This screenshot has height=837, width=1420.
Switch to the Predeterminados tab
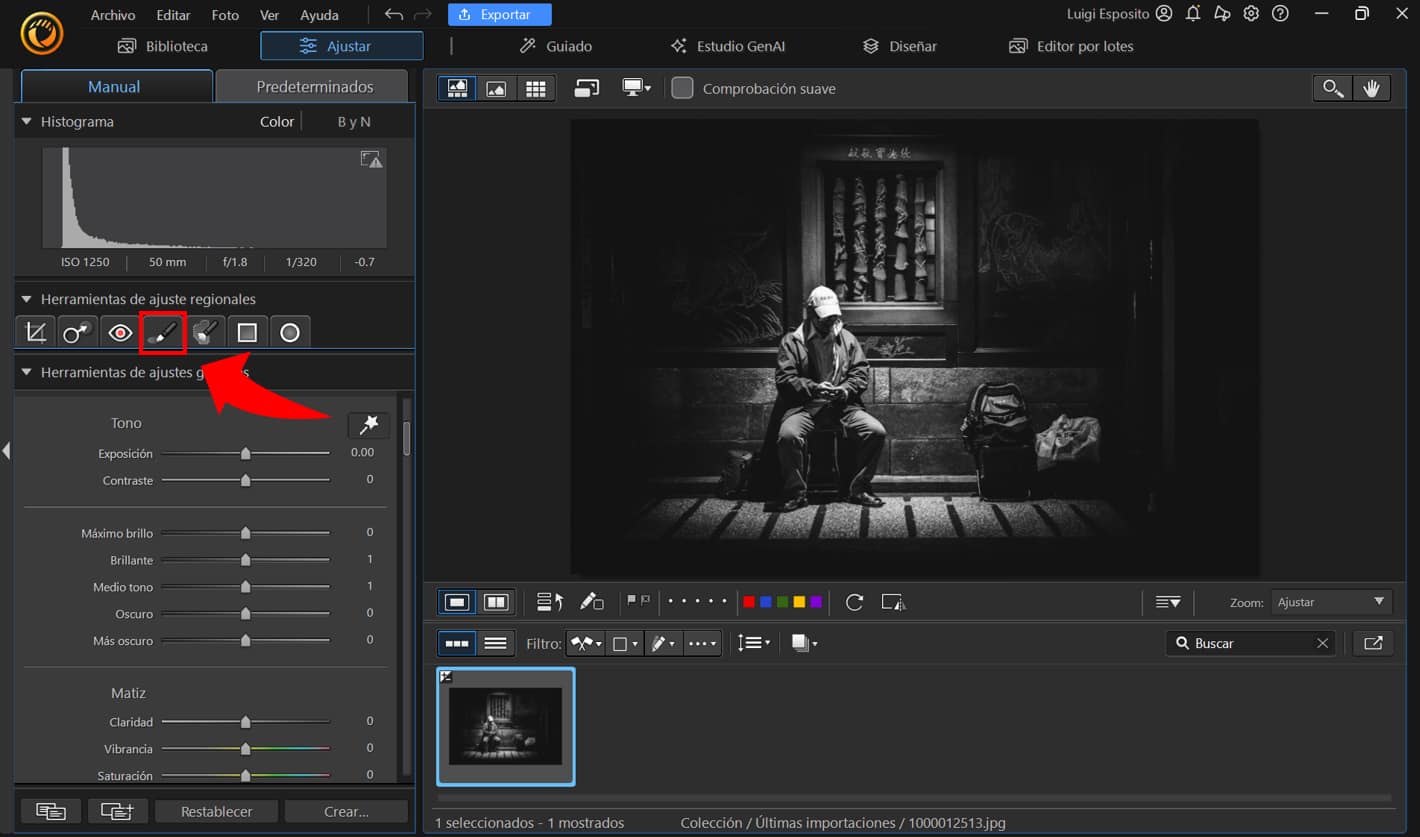(311, 86)
